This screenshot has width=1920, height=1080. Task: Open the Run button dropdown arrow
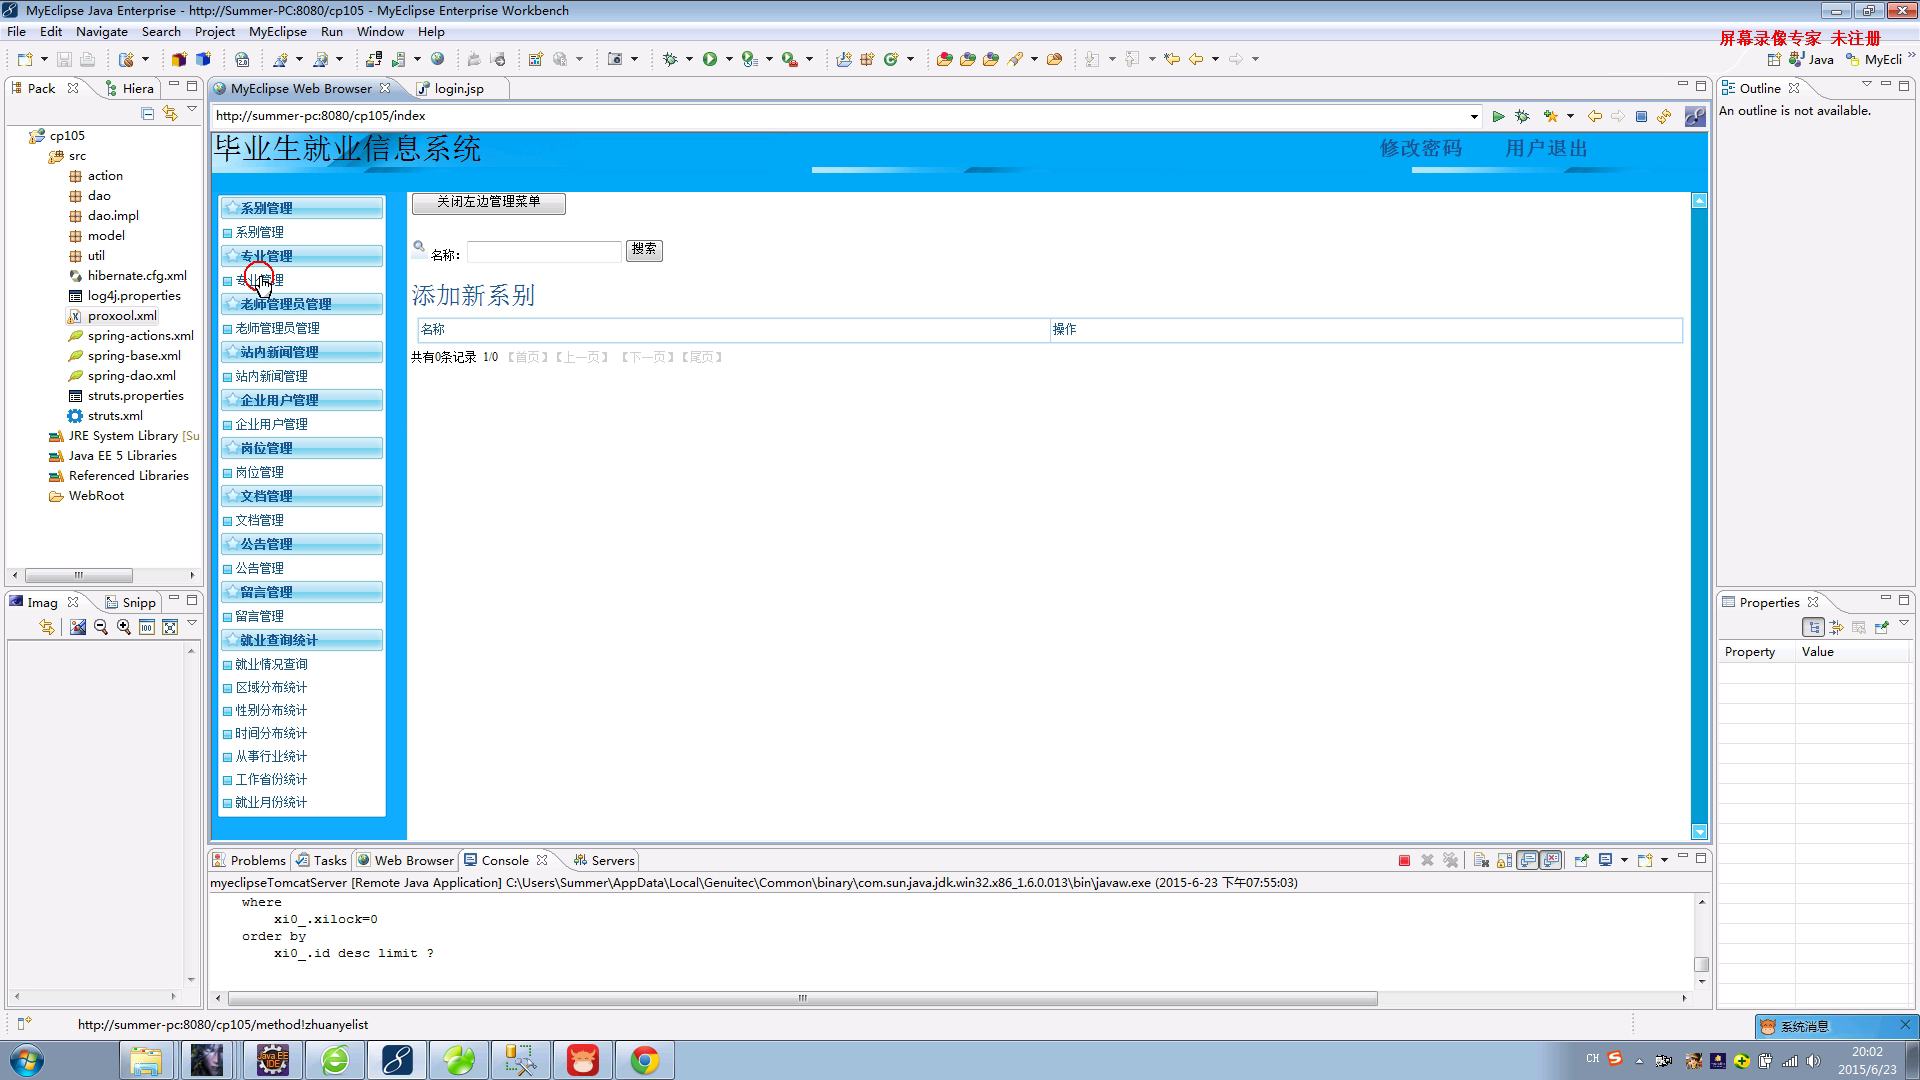(729, 59)
